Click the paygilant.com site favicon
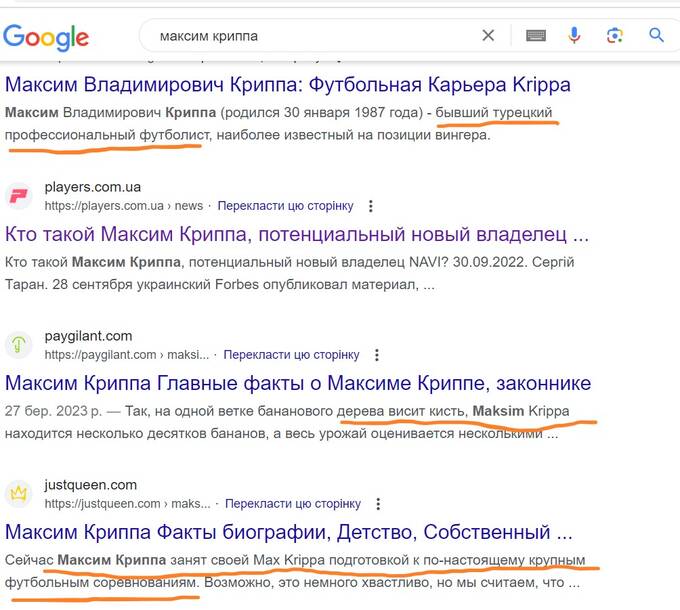 click(19, 345)
